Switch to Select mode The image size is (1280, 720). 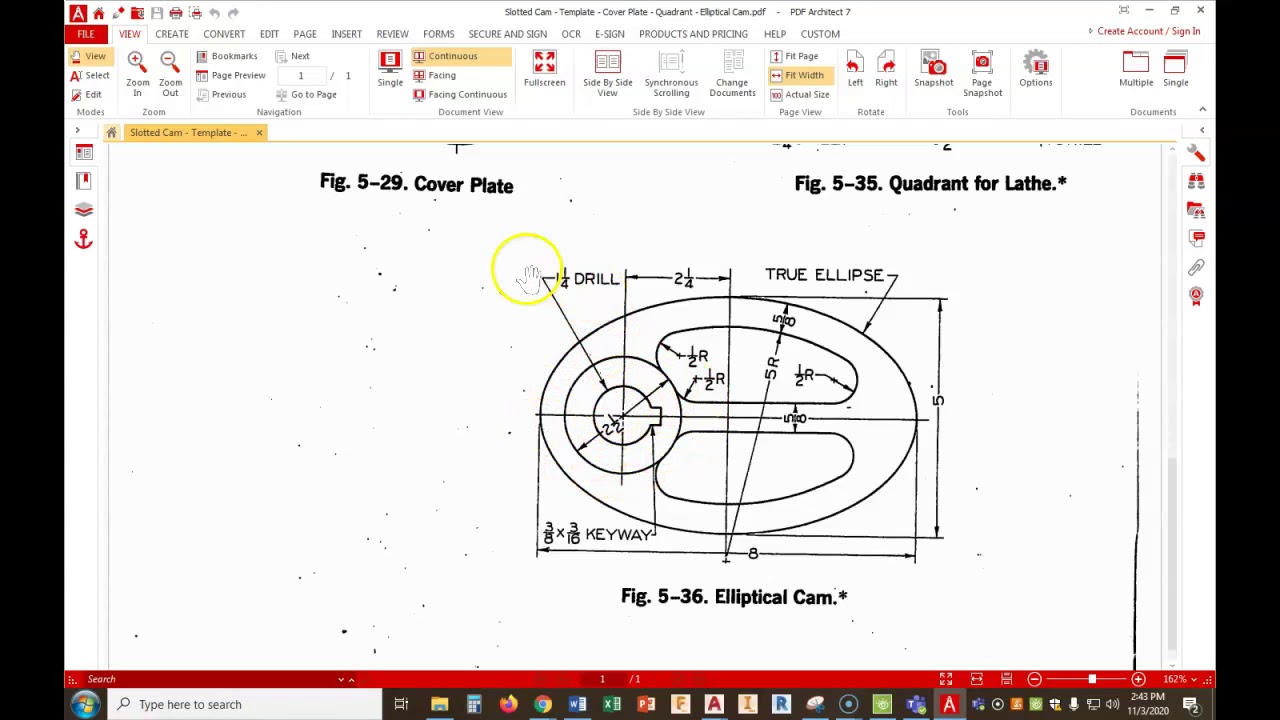tap(90, 75)
